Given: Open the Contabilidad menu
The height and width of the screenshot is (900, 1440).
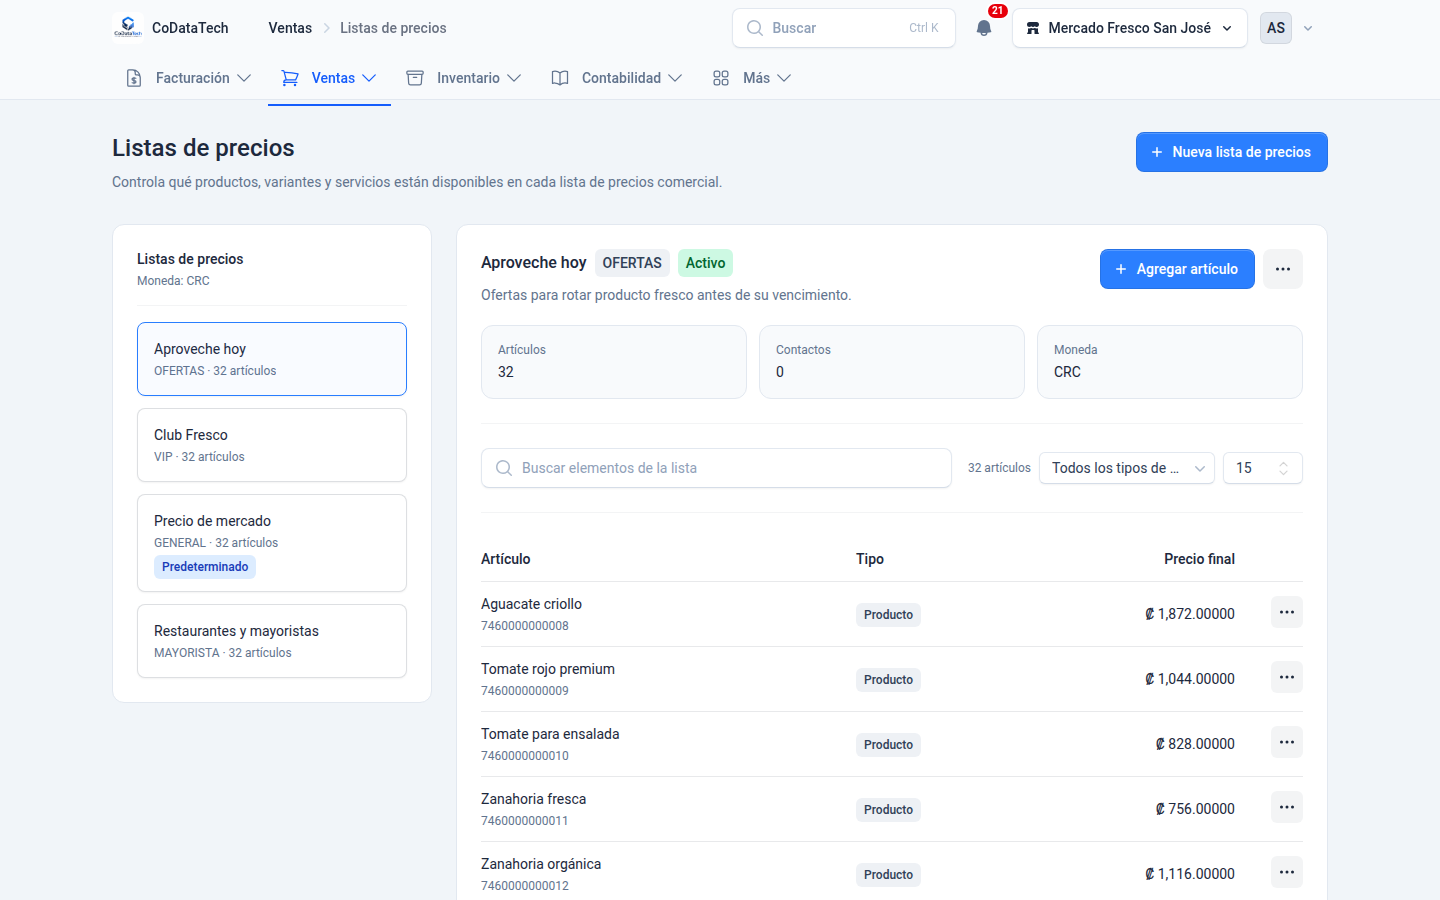Looking at the screenshot, I should pyautogui.click(x=617, y=78).
